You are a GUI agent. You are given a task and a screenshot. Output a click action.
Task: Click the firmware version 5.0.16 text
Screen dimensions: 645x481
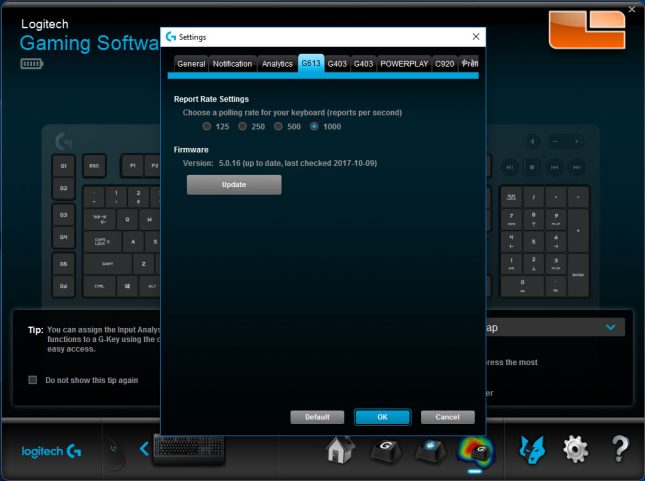pos(298,163)
